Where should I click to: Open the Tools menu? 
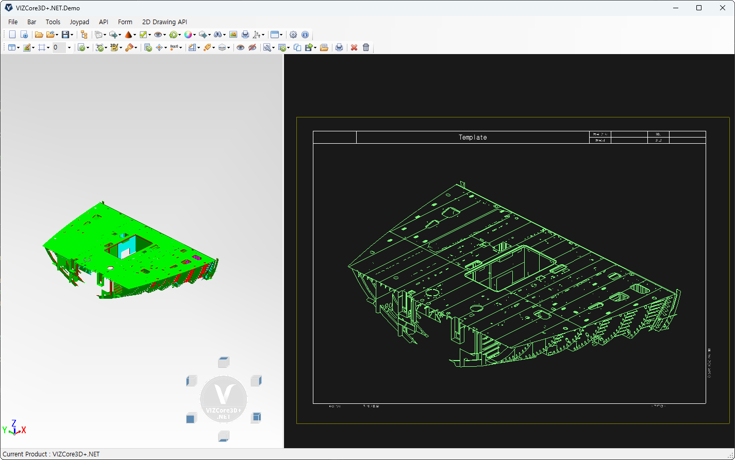[x=52, y=22]
